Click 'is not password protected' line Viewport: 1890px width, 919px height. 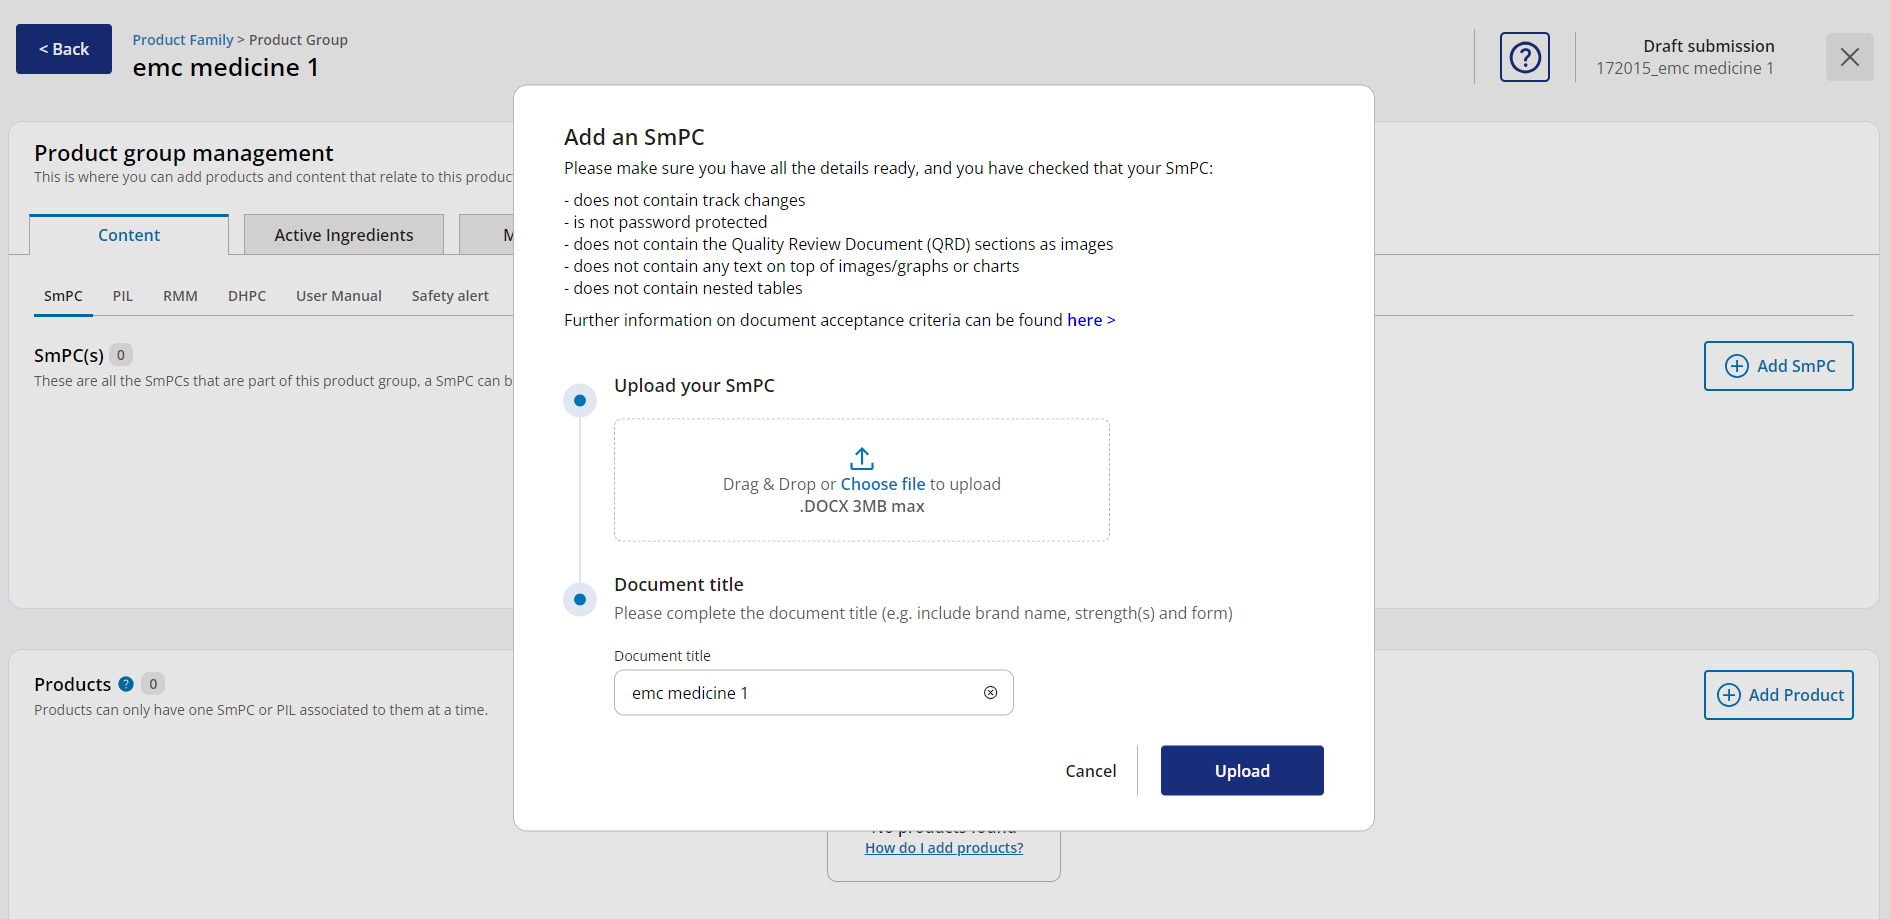point(666,222)
